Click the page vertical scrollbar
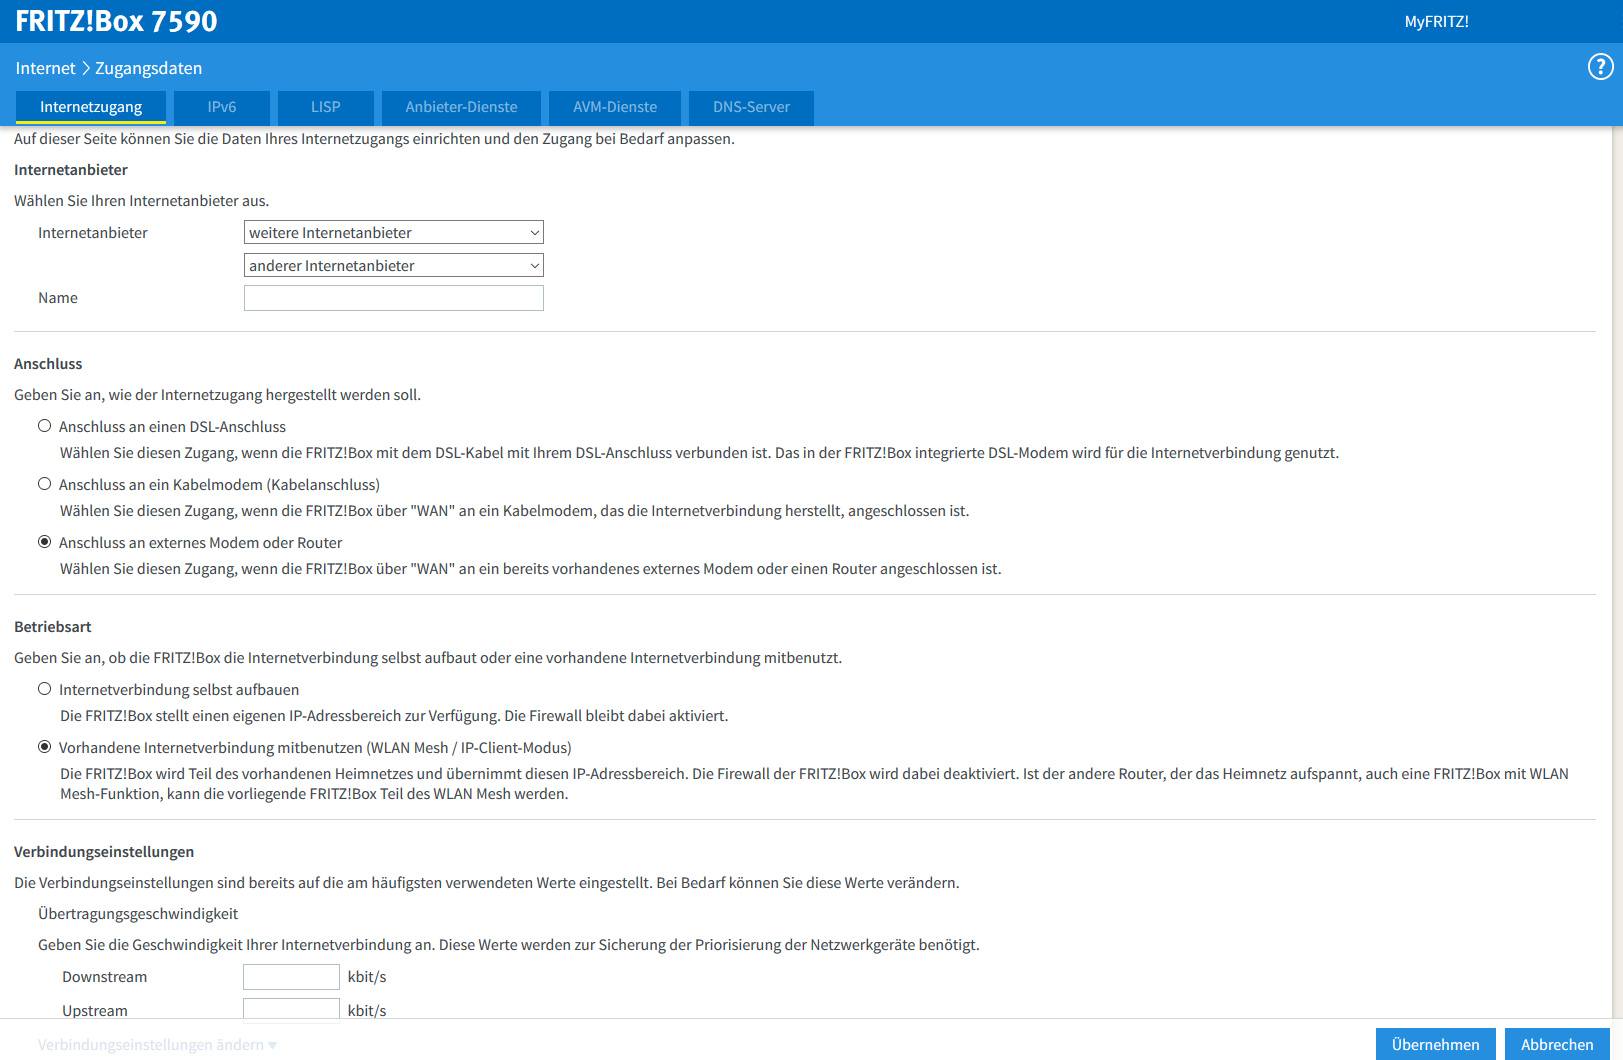 pos(1617,570)
